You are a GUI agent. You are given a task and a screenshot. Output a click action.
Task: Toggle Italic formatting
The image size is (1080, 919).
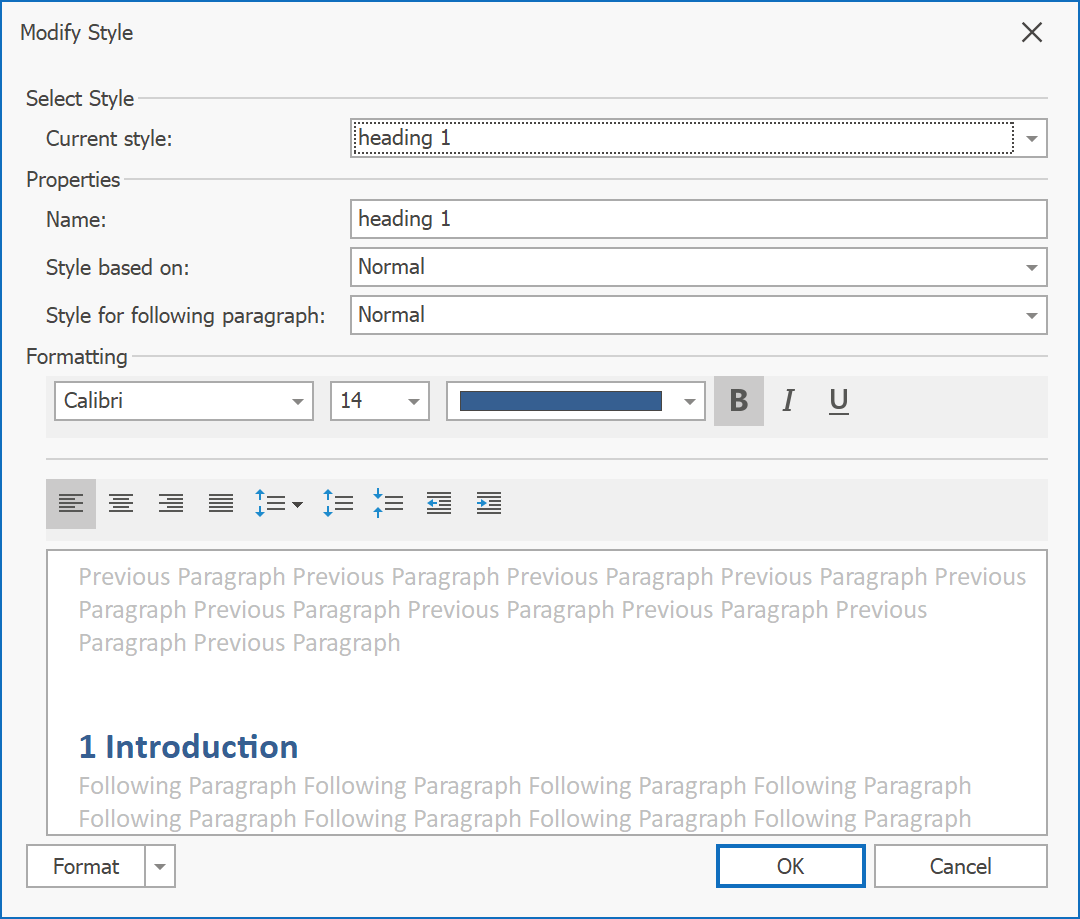click(789, 401)
